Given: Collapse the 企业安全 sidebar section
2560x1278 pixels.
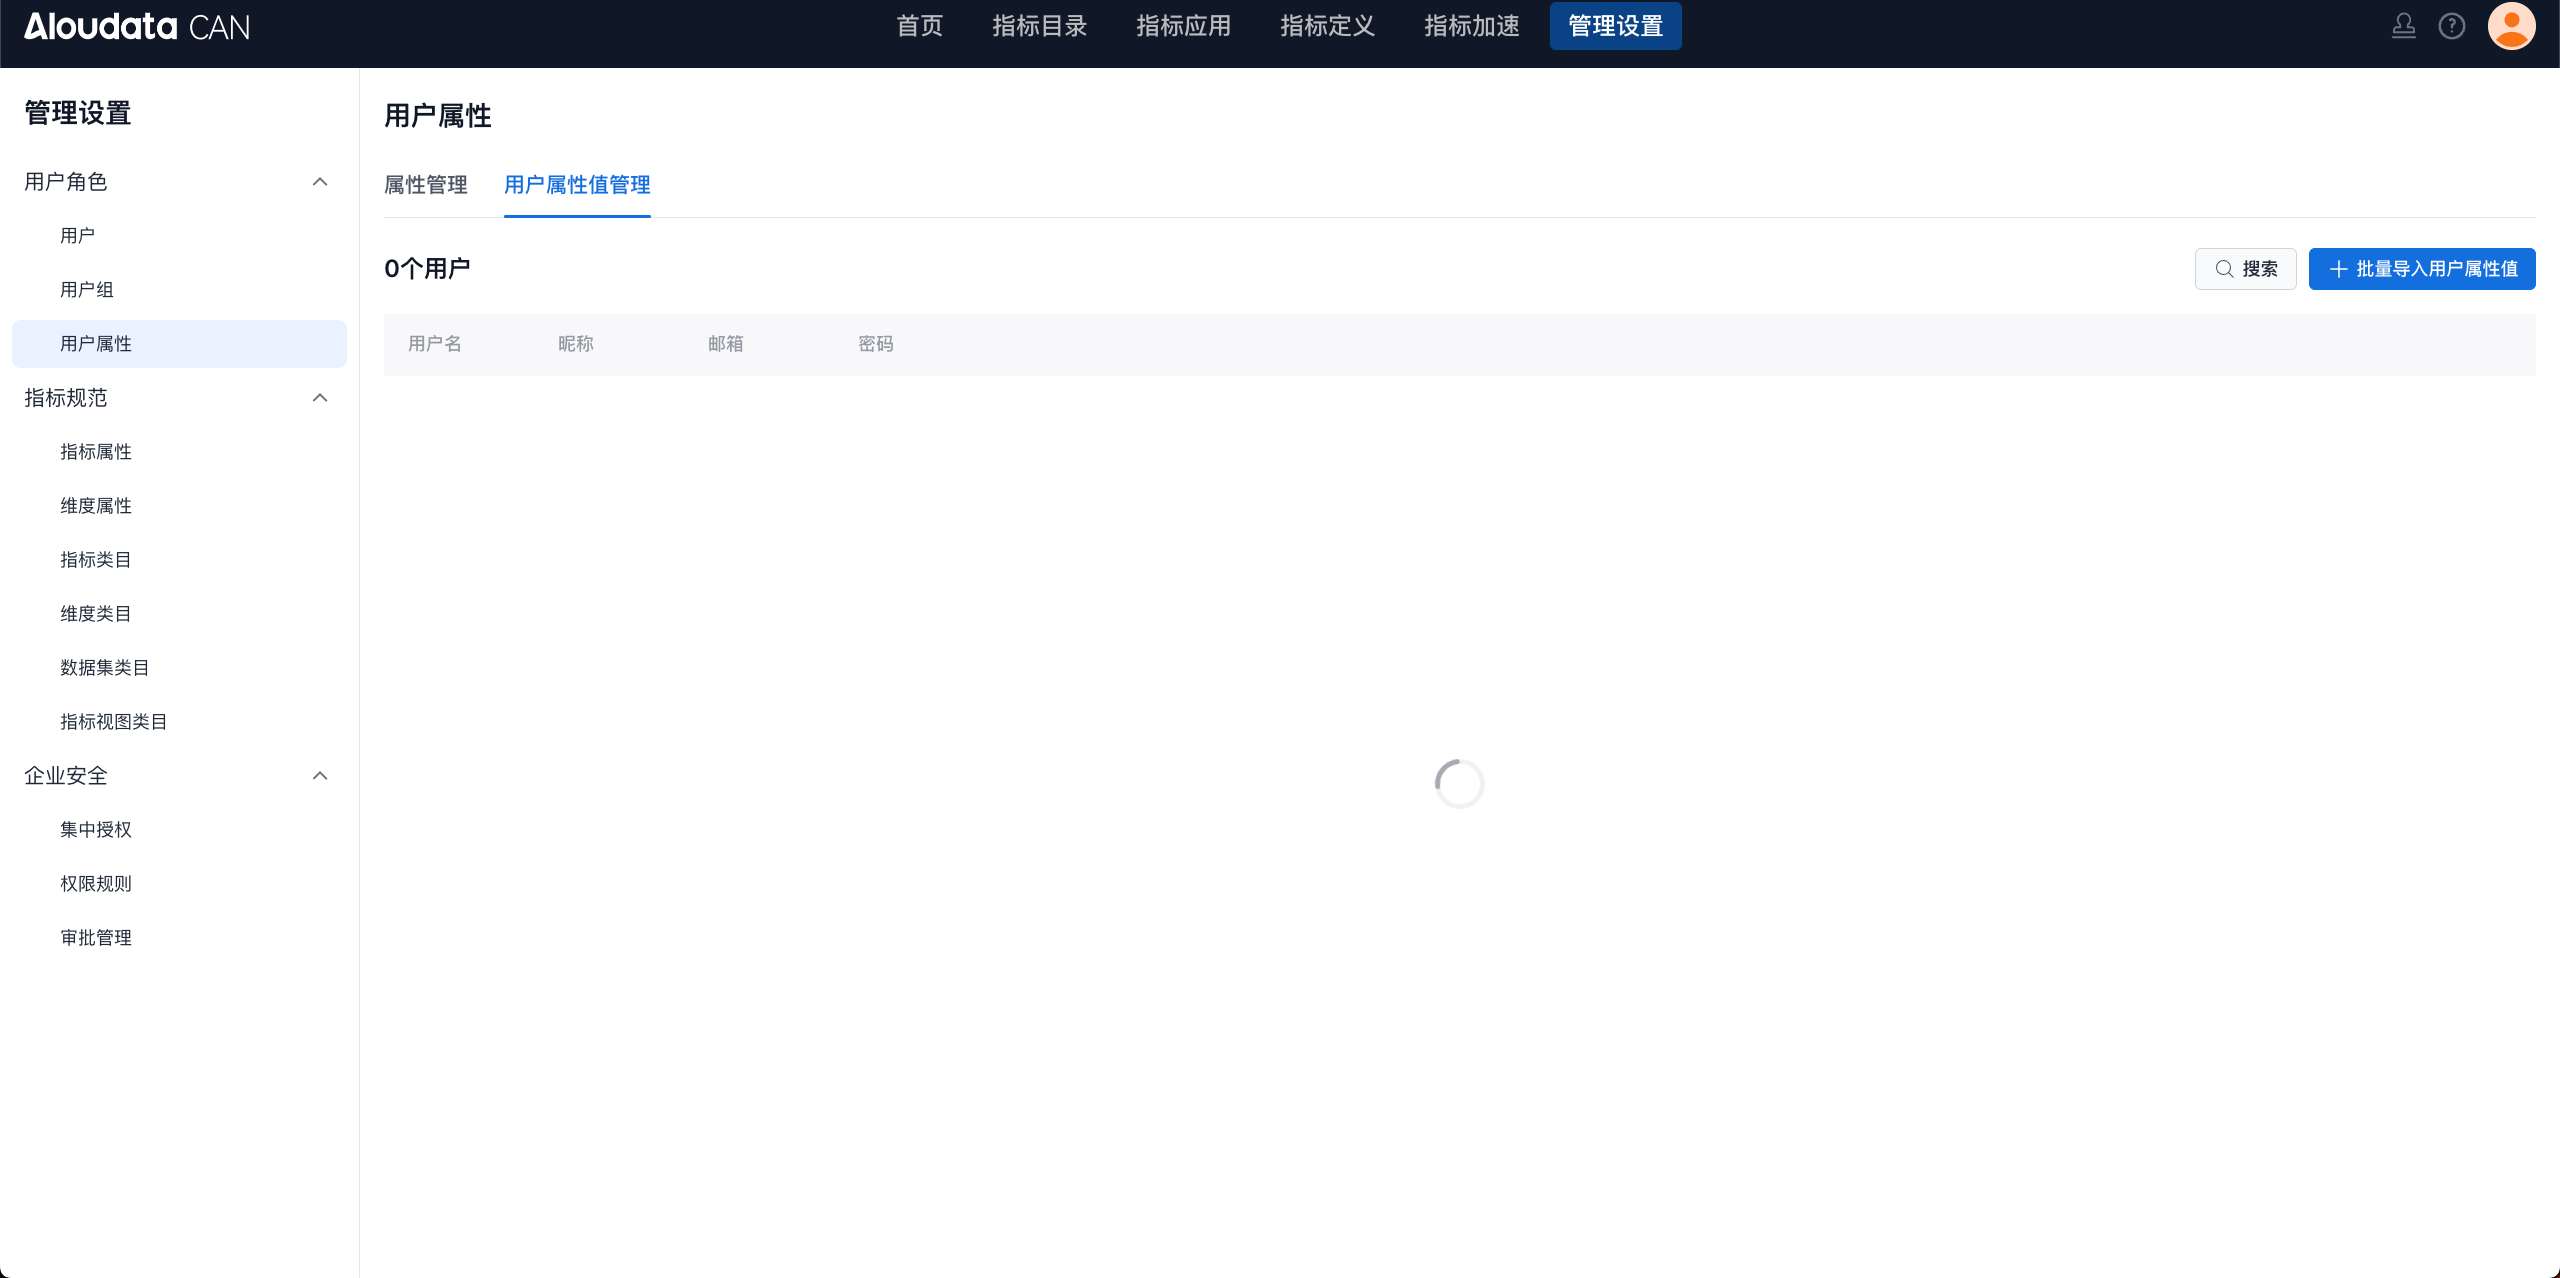Looking at the screenshot, I should point(320,776).
